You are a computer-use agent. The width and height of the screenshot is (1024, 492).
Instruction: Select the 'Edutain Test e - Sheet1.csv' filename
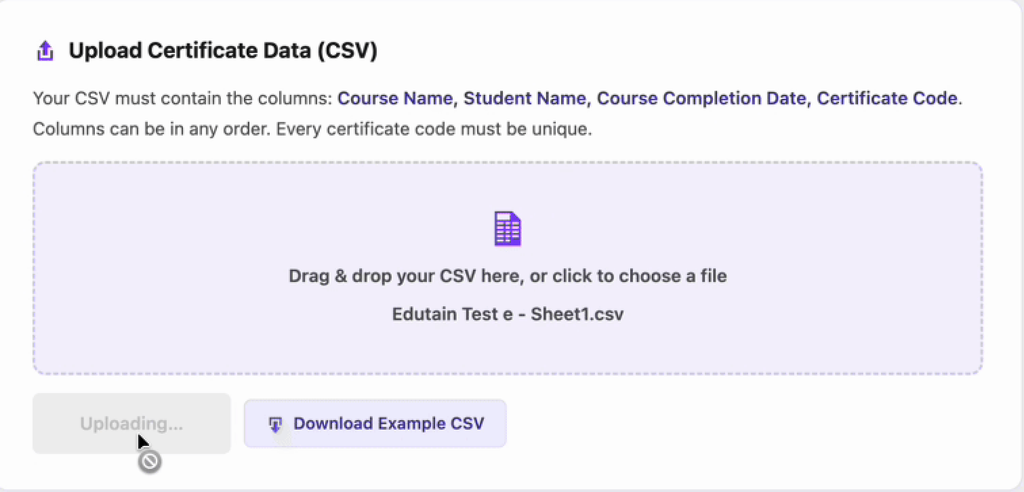pyautogui.click(x=507, y=314)
